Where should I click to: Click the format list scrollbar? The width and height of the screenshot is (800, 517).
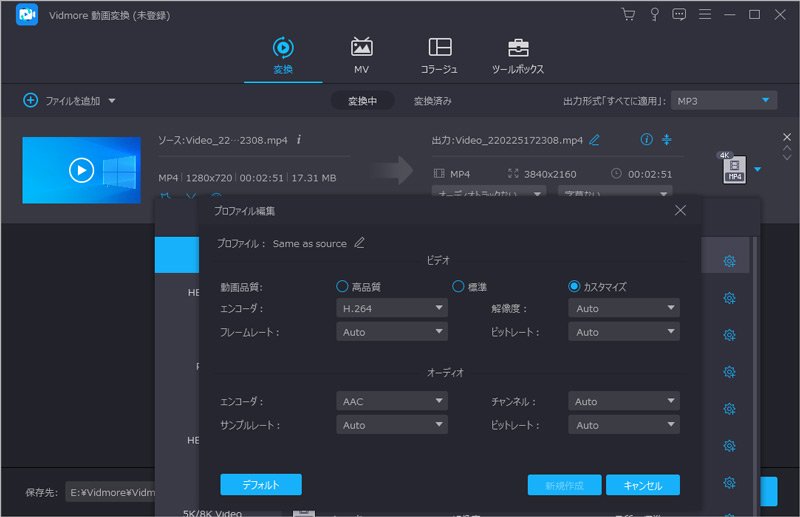(x=755, y=375)
